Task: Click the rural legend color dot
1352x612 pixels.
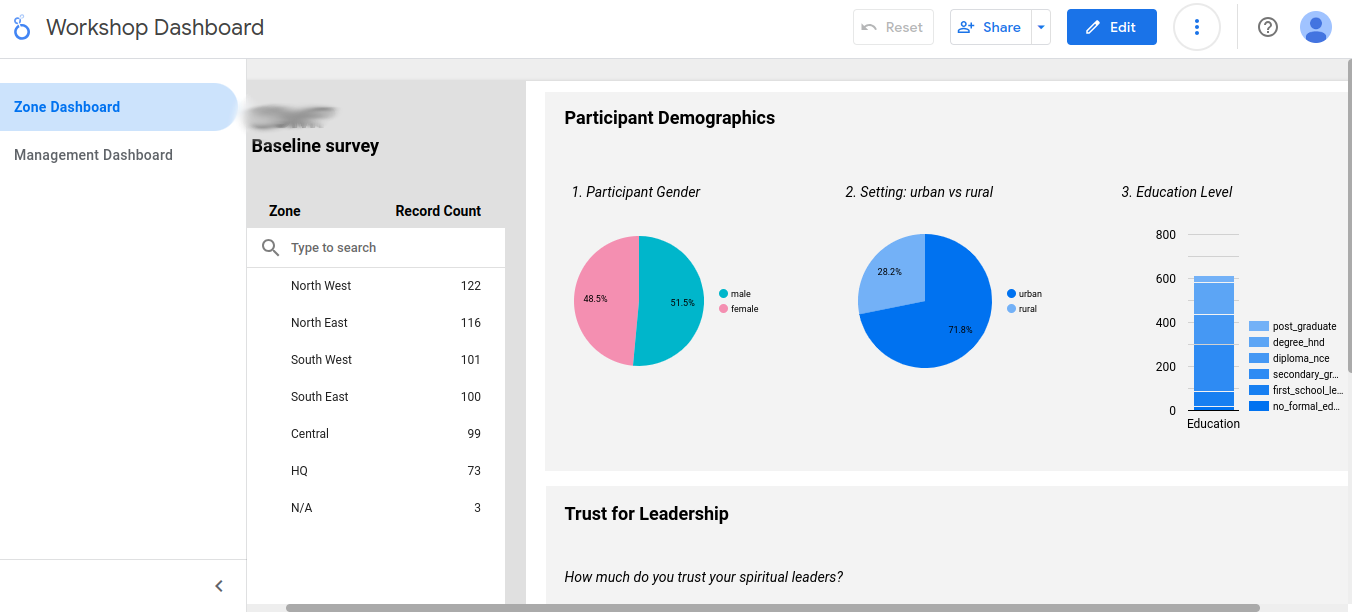Action: [x=1011, y=309]
